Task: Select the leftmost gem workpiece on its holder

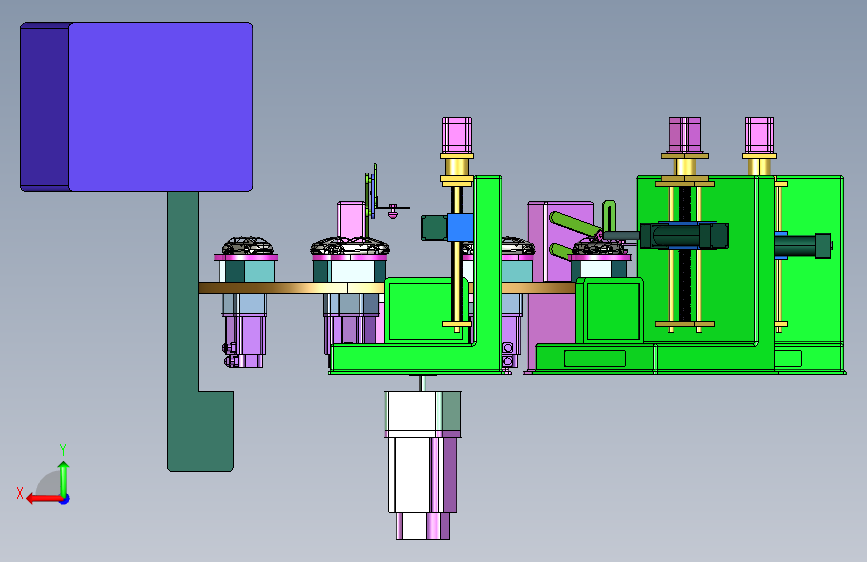Action: pos(247,246)
